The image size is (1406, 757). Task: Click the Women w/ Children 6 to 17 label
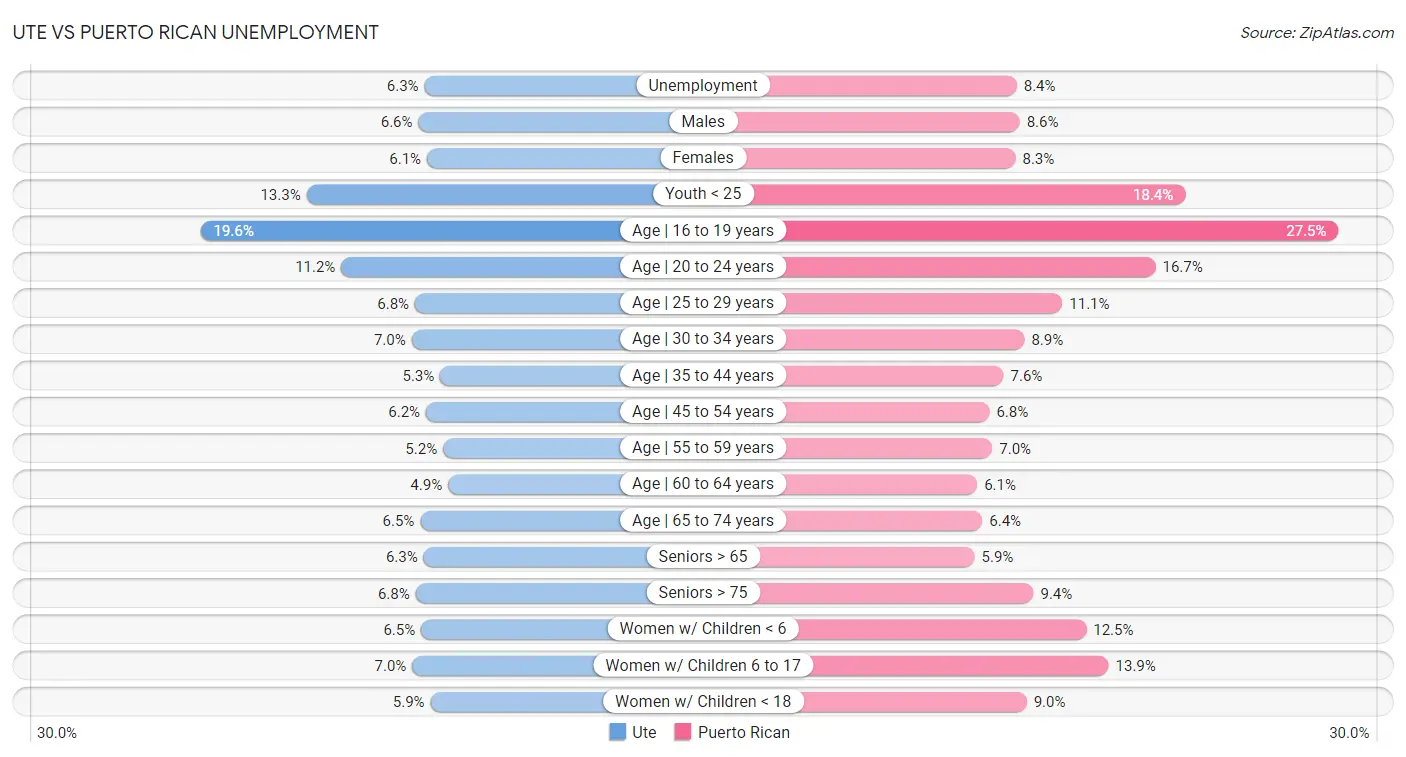pyautogui.click(x=703, y=665)
